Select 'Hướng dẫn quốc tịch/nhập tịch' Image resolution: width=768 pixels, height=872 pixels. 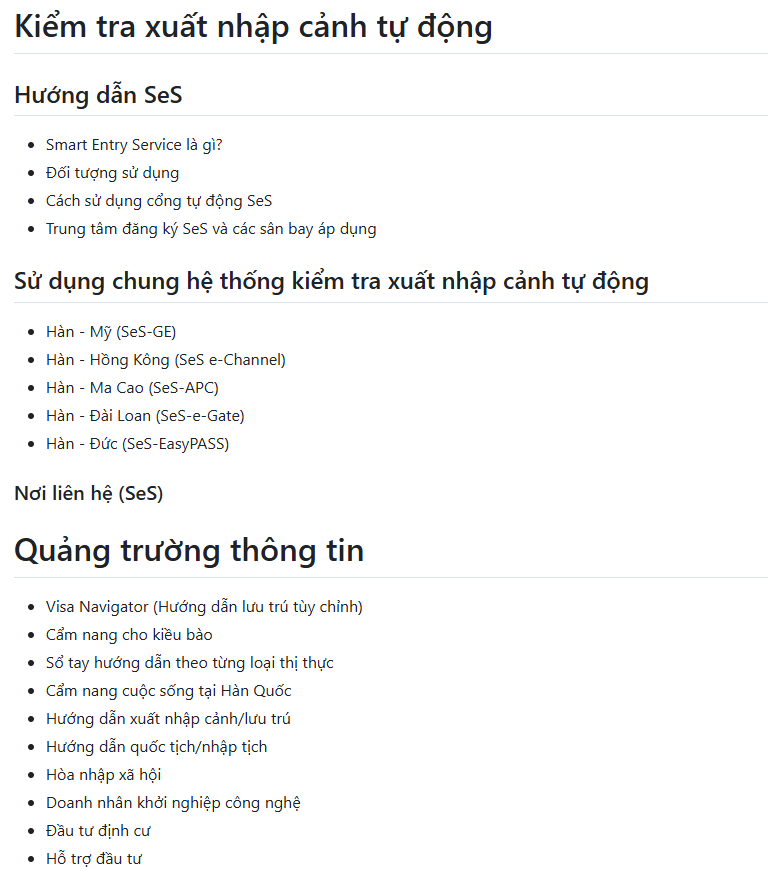tap(156, 747)
